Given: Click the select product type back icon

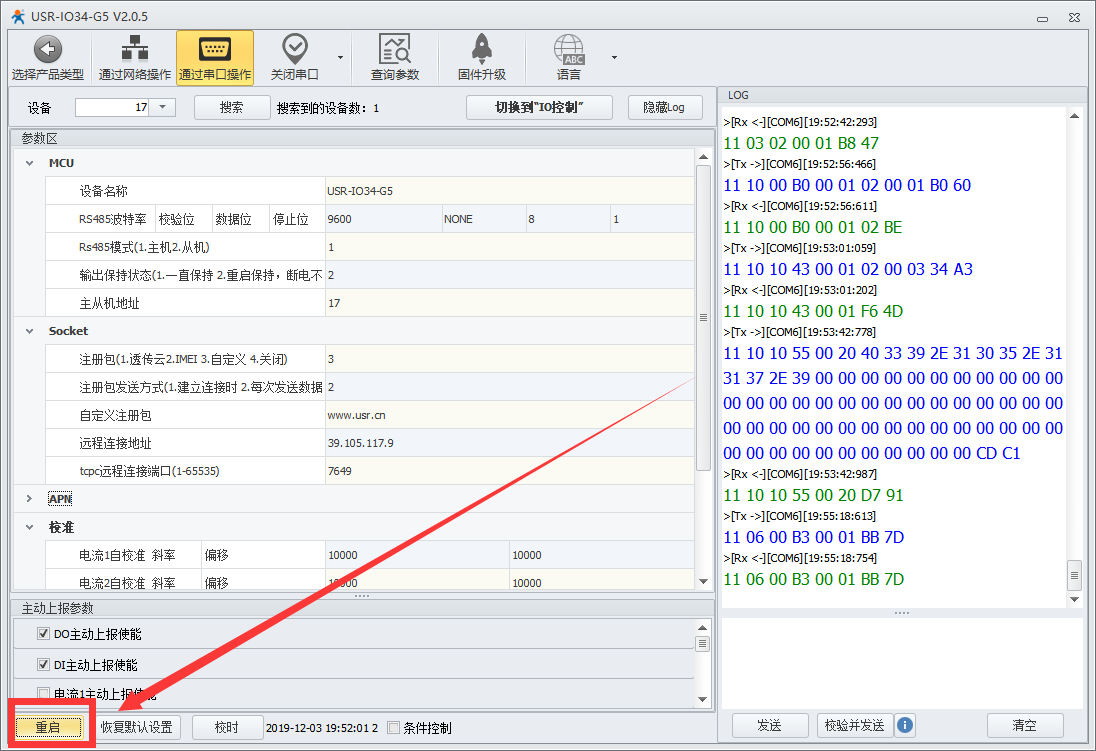Looking at the screenshot, I should coord(48,50).
